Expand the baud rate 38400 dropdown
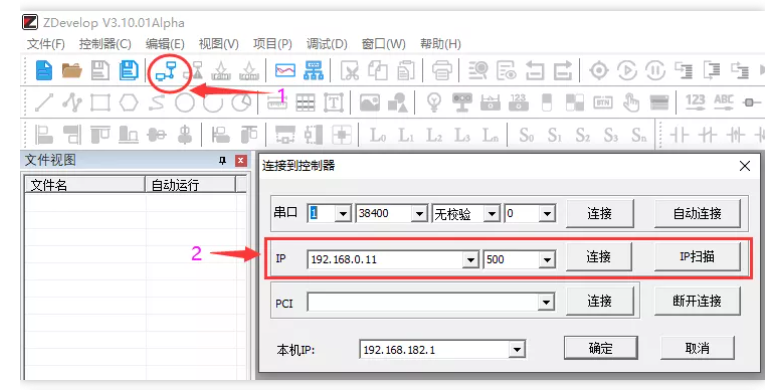This screenshot has height=390, width=779. click(419, 214)
